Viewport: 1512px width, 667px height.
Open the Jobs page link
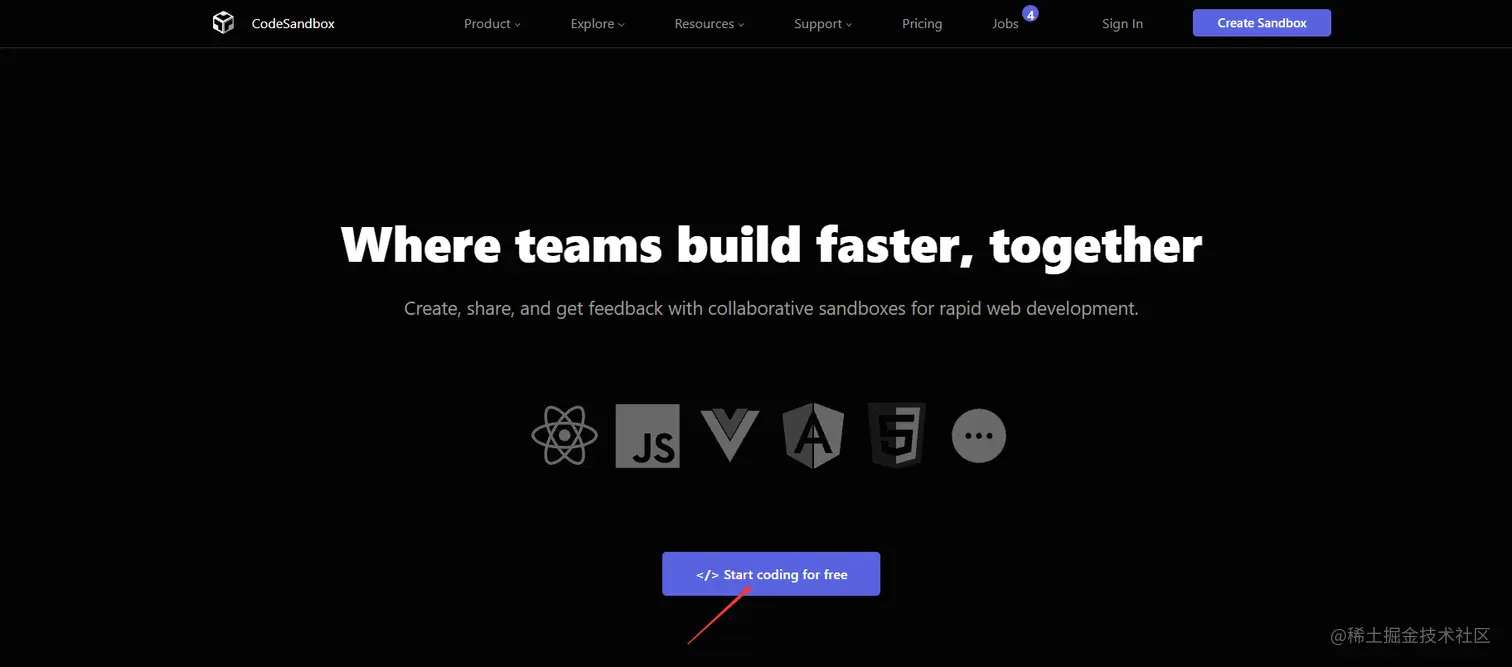[1005, 24]
